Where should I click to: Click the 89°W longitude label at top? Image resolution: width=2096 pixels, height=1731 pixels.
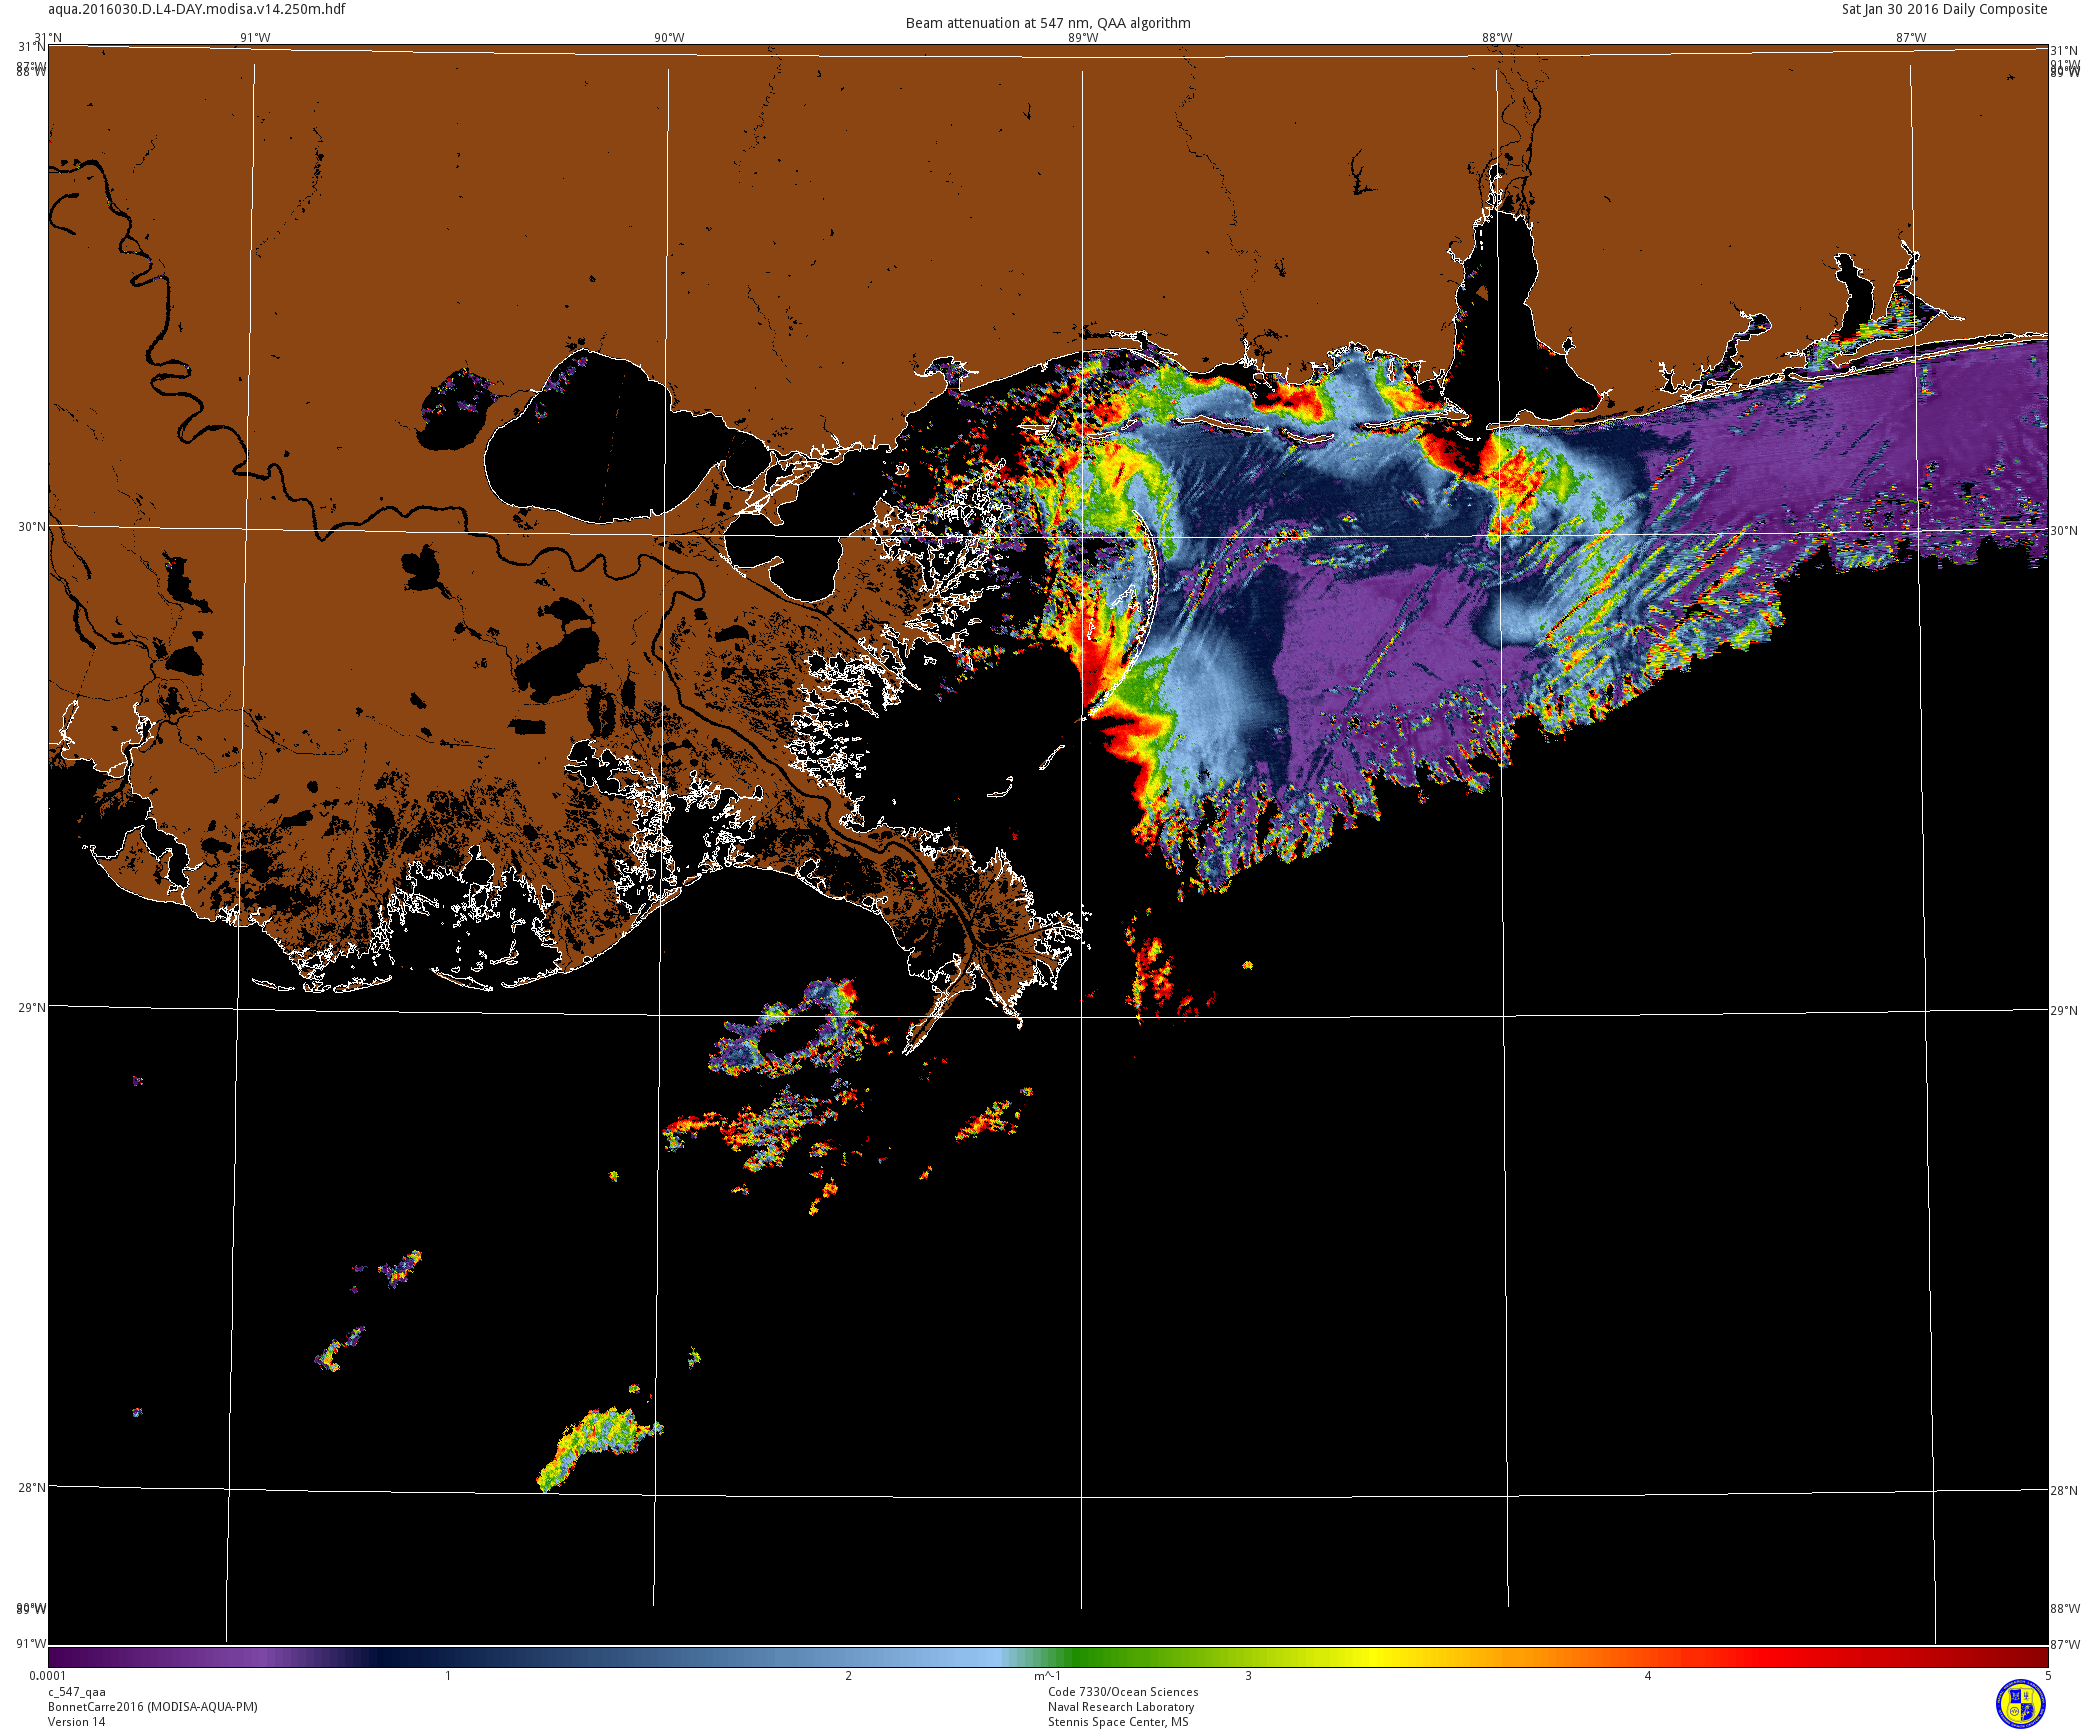[1082, 38]
